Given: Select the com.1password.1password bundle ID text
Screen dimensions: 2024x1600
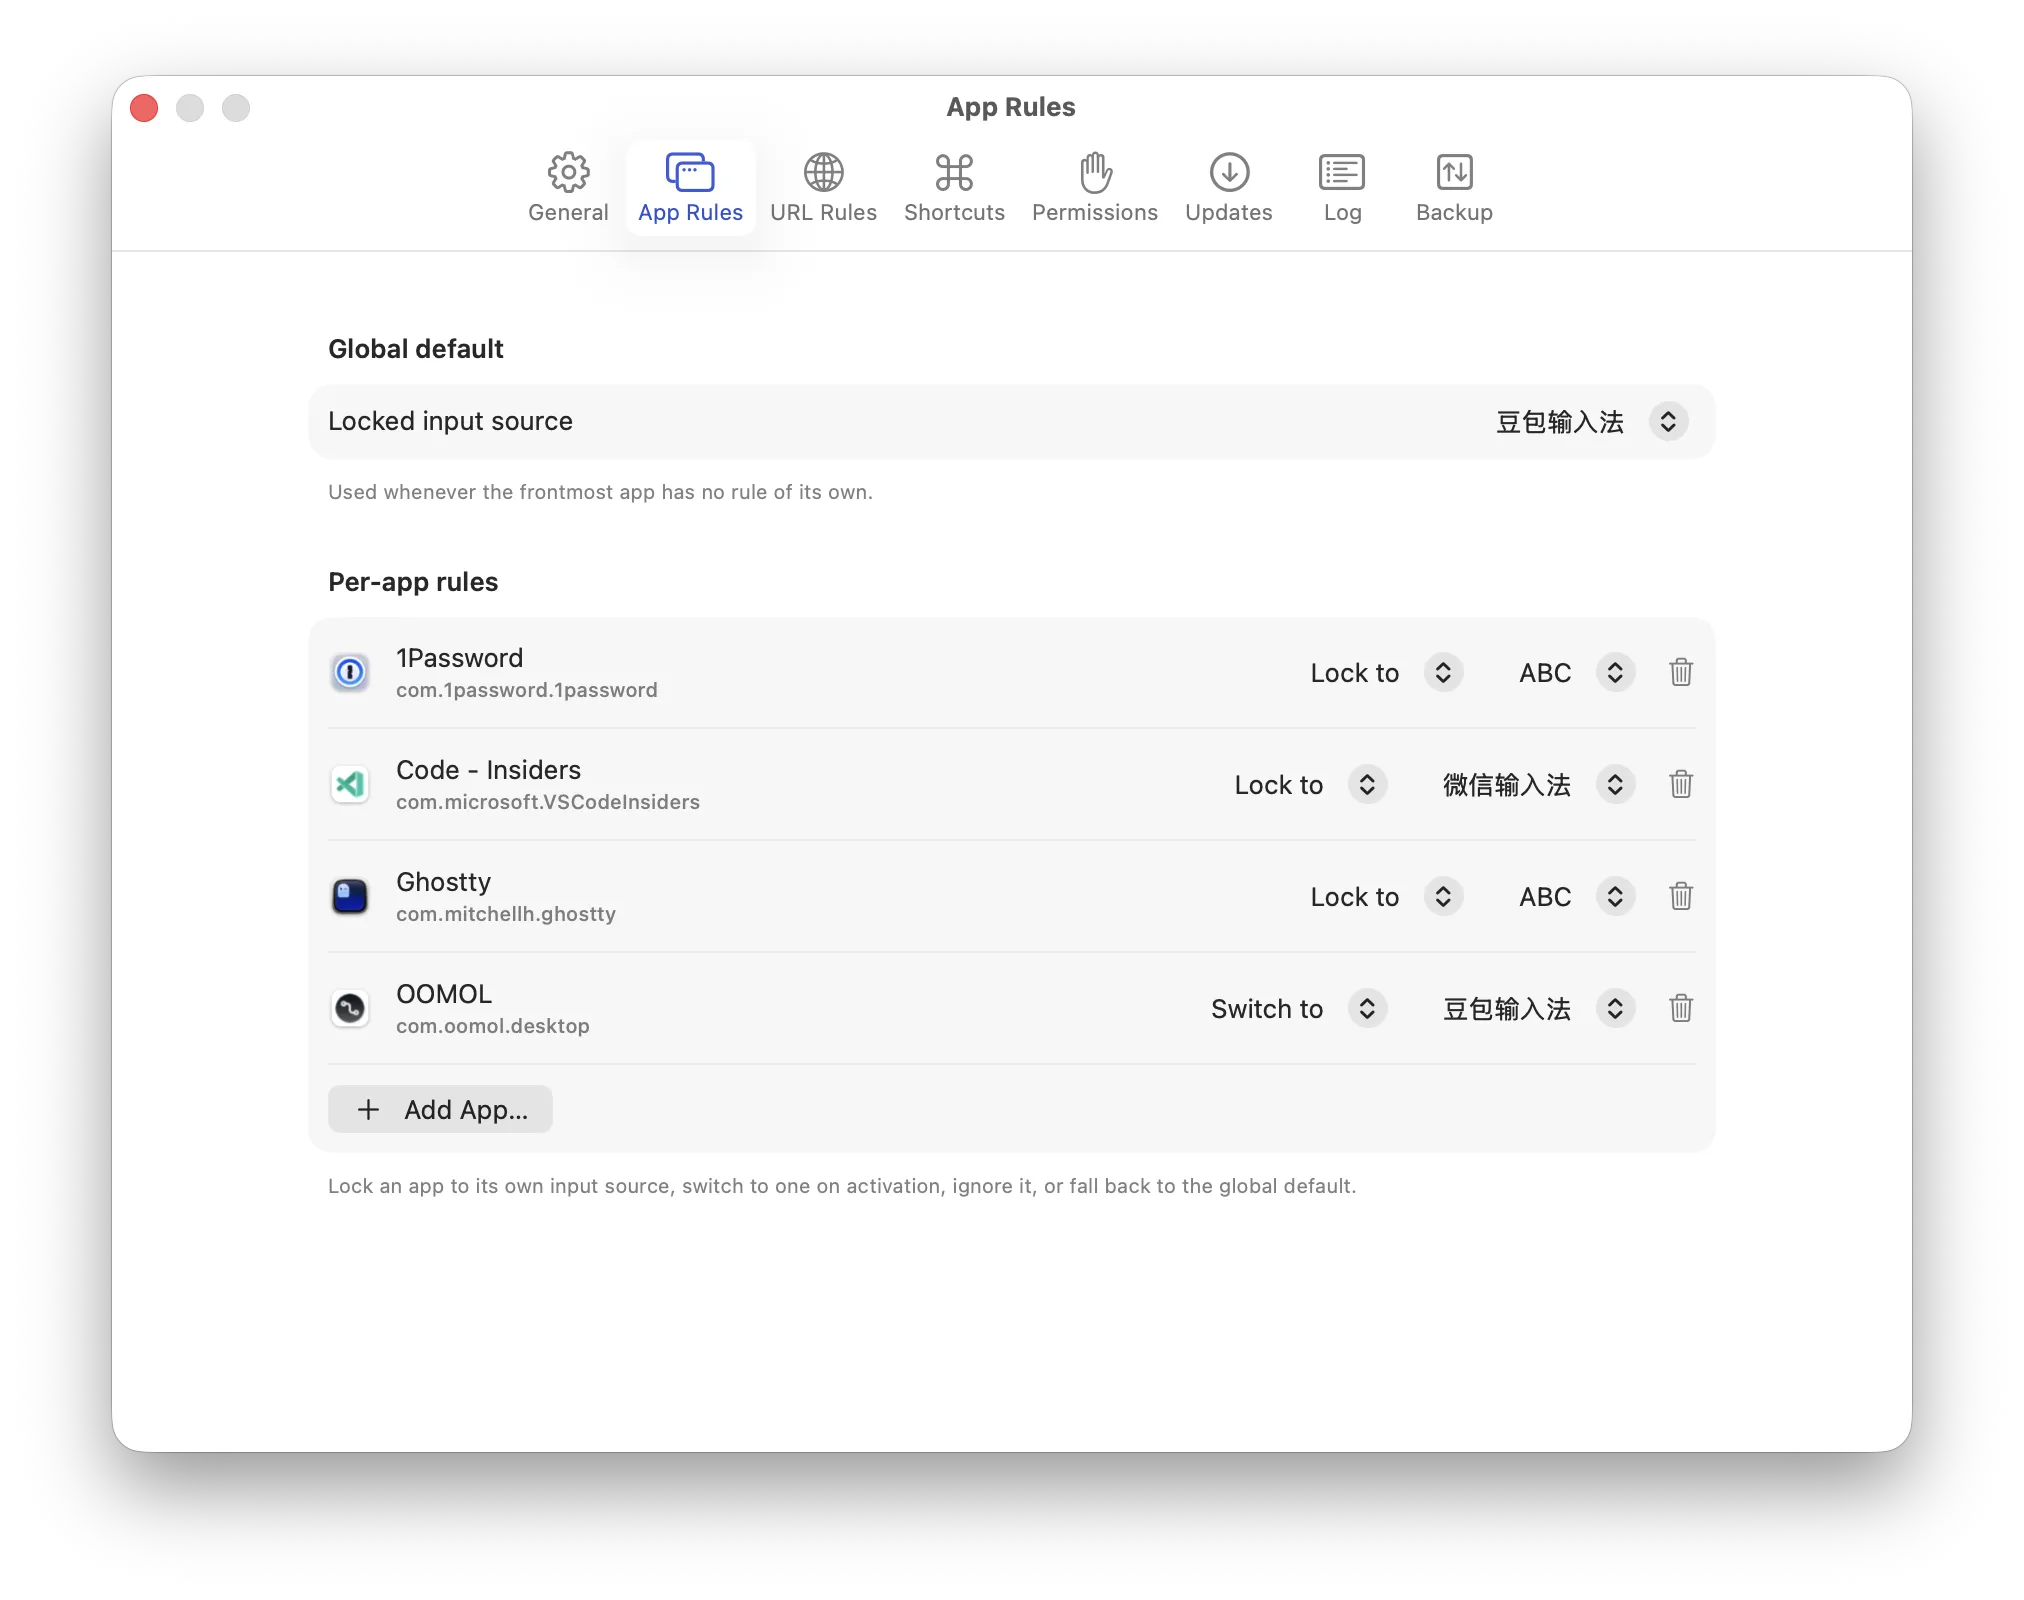Looking at the screenshot, I should (527, 691).
